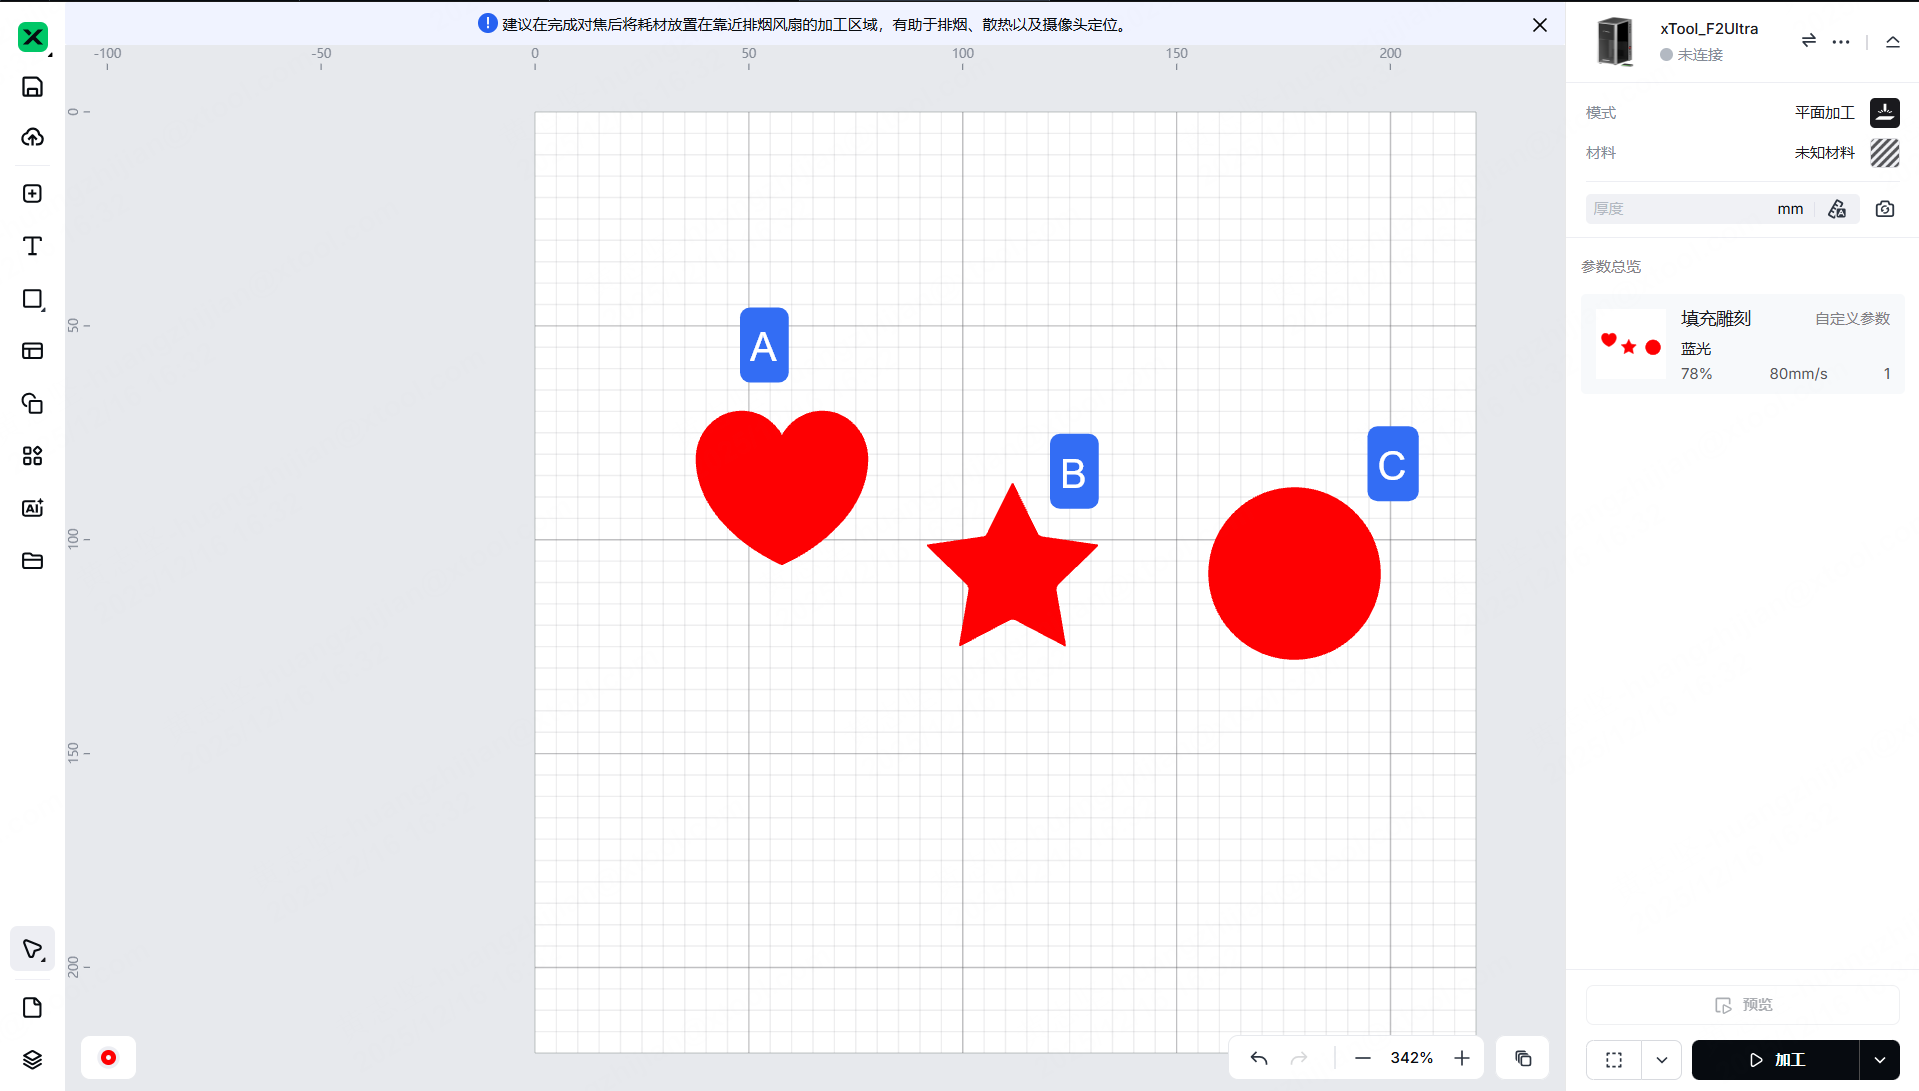
Task: Open the device more options menu
Action: pyautogui.click(x=1841, y=41)
